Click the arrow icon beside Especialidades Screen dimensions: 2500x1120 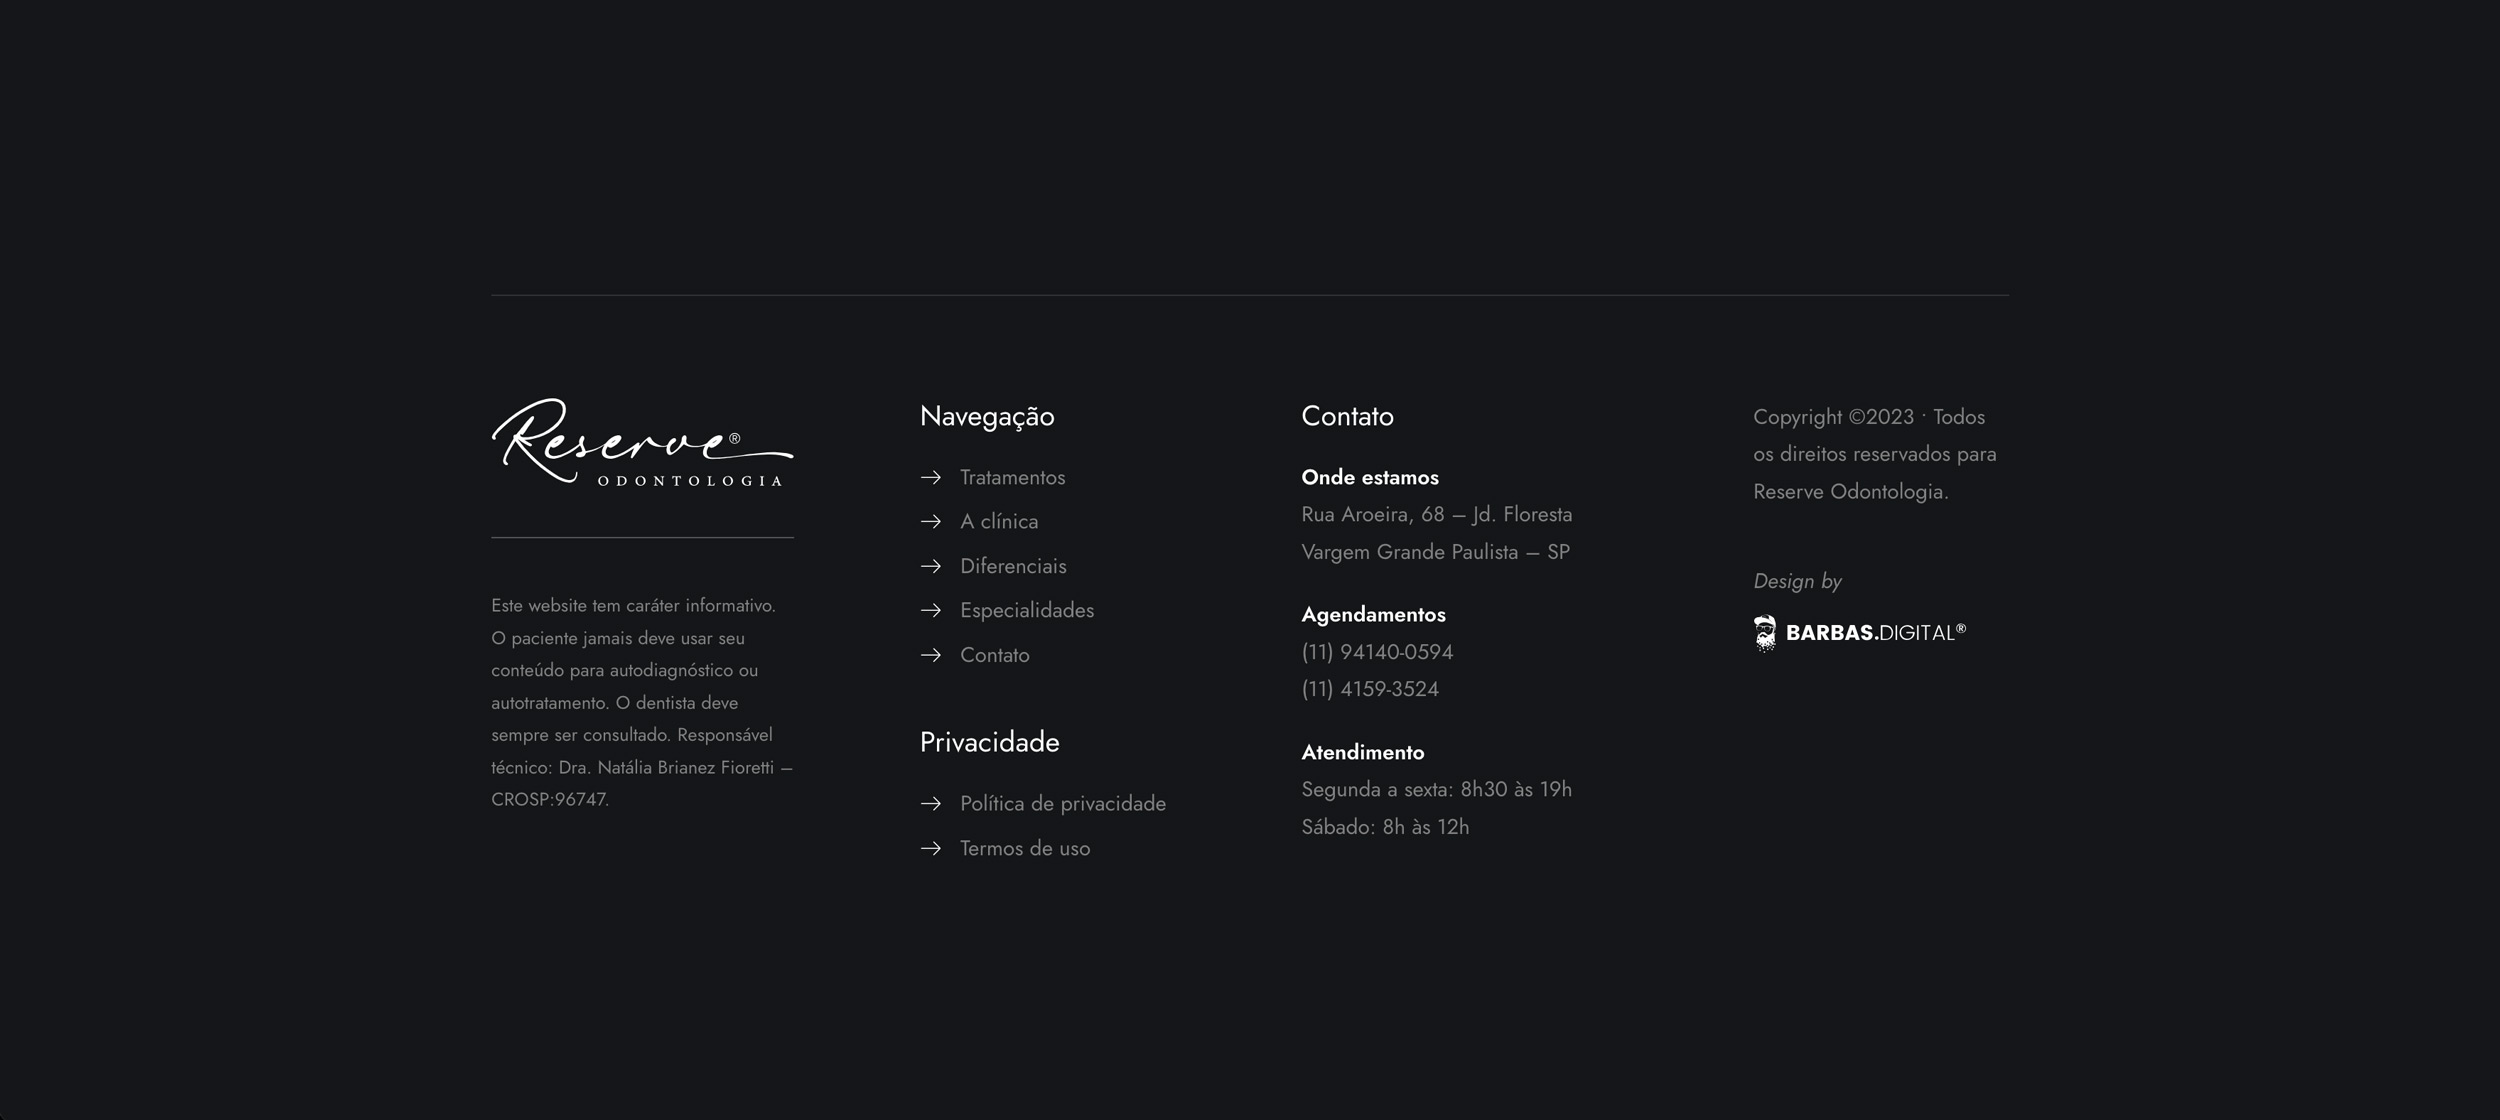pos(931,611)
